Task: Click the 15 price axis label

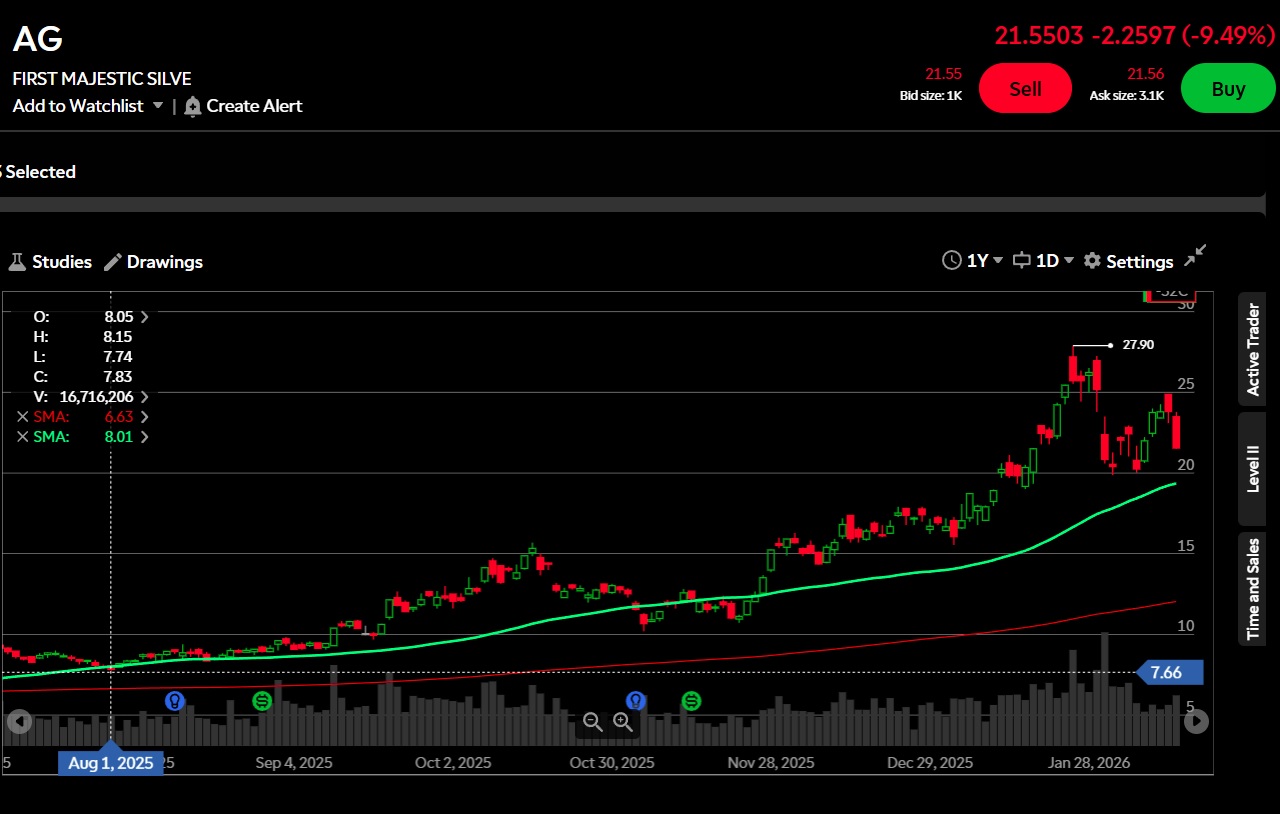Action: (x=1186, y=546)
